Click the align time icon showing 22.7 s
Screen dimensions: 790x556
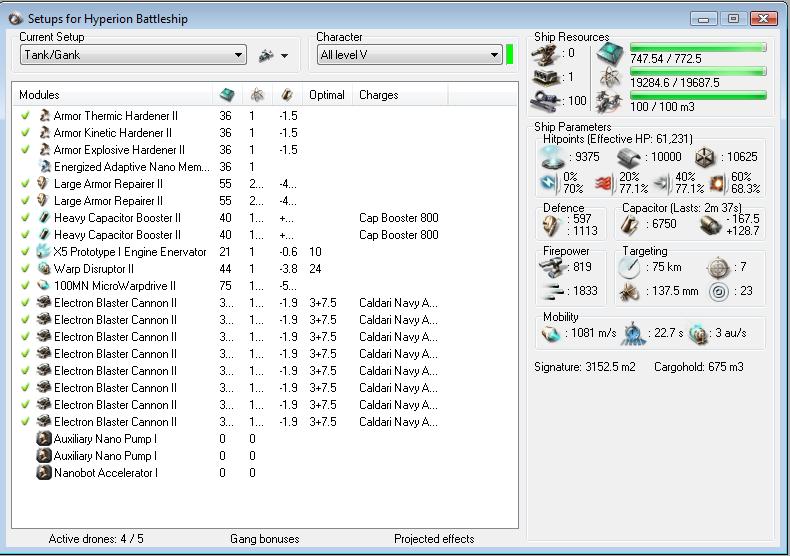point(633,334)
